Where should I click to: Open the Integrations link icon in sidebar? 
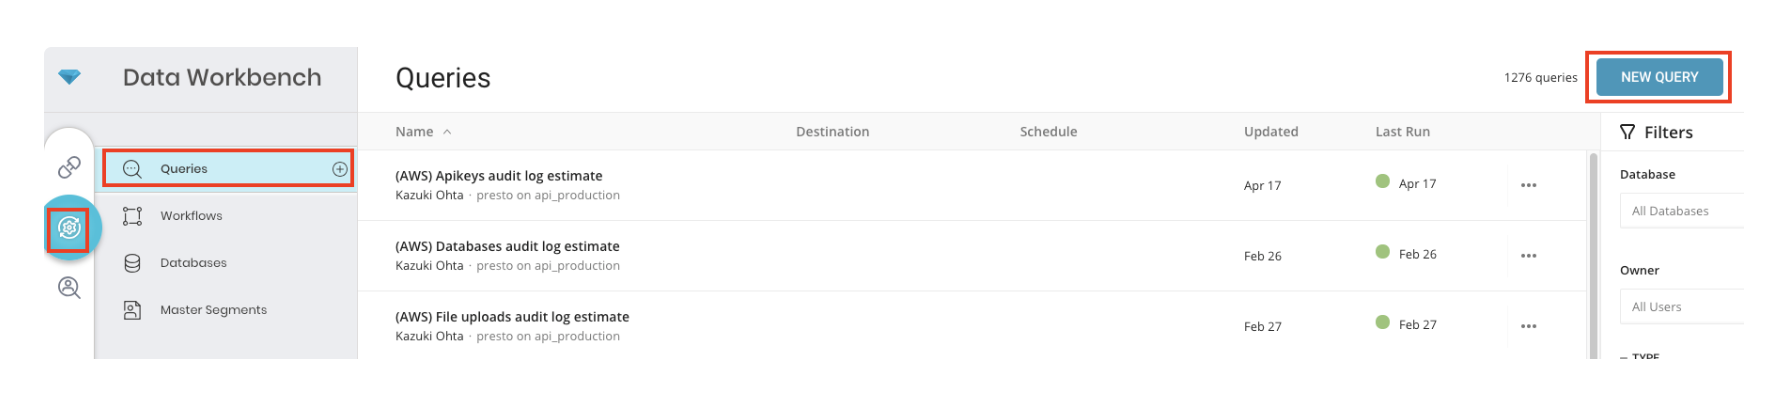click(69, 167)
